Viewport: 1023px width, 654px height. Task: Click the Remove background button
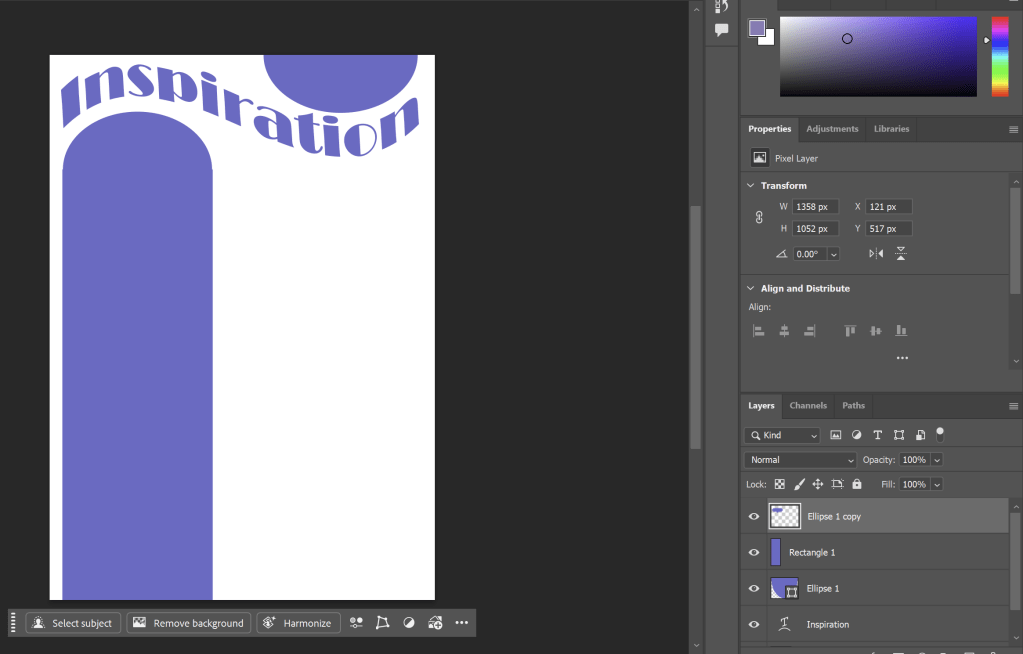[x=188, y=623]
